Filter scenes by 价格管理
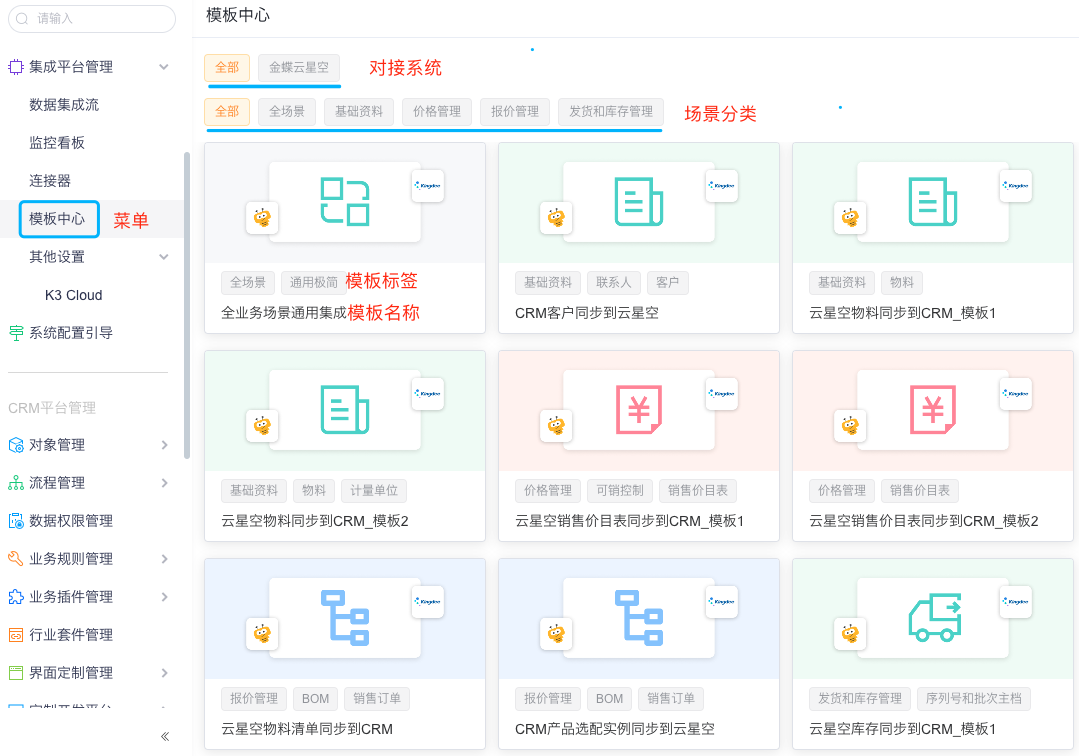1079x756 pixels. pyautogui.click(x=437, y=111)
